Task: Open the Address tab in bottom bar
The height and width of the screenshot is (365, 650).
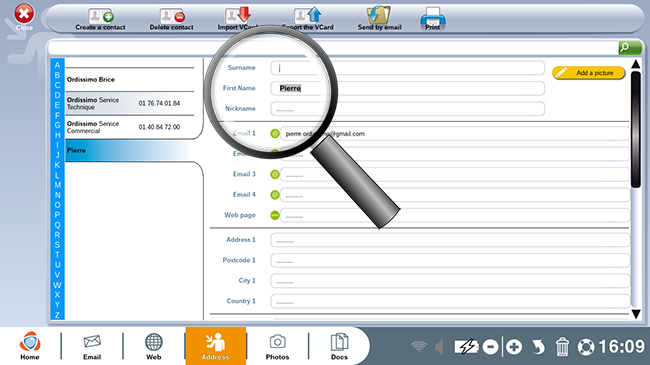Action: [x=216, y=346]
